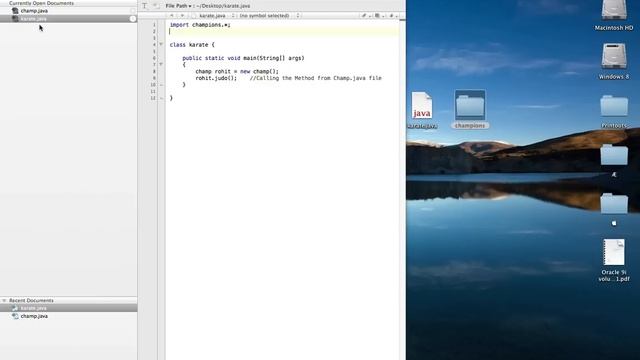Click the karate.java file icon in open documents
Screen dimensions: 640x360
tap(15, 18)
